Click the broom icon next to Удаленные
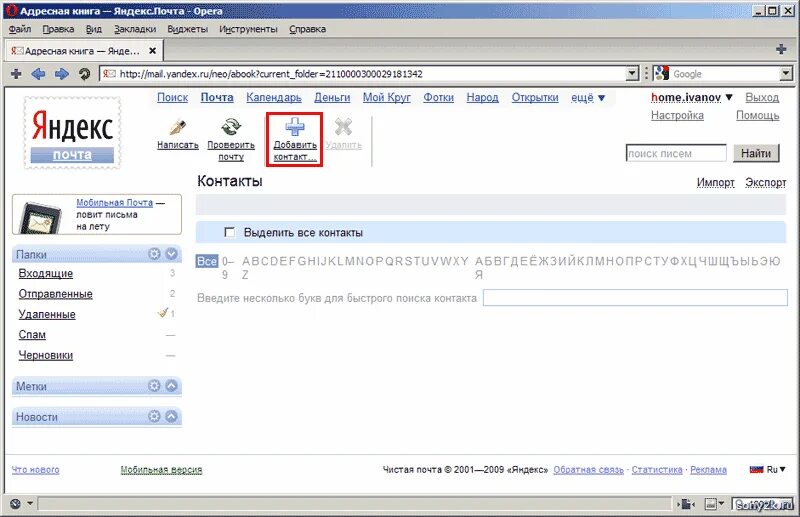The height and width of the screenshot is (517, 800). [163, 312]
